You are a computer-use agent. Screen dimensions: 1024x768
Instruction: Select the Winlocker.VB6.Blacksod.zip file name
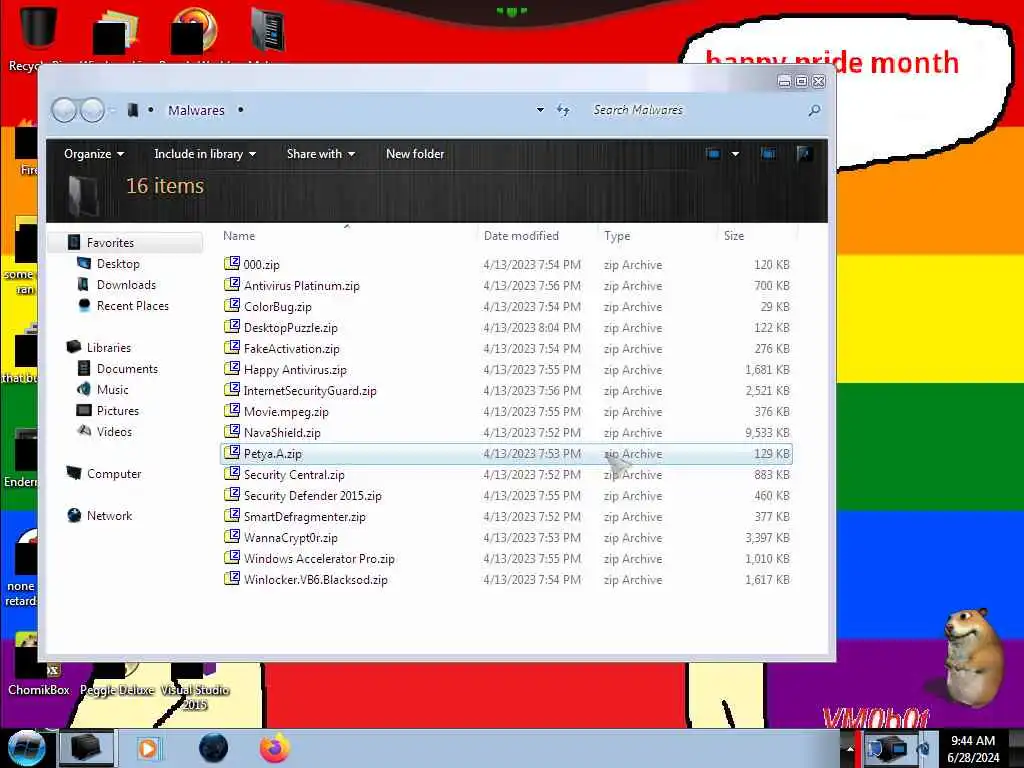(315, 579)
